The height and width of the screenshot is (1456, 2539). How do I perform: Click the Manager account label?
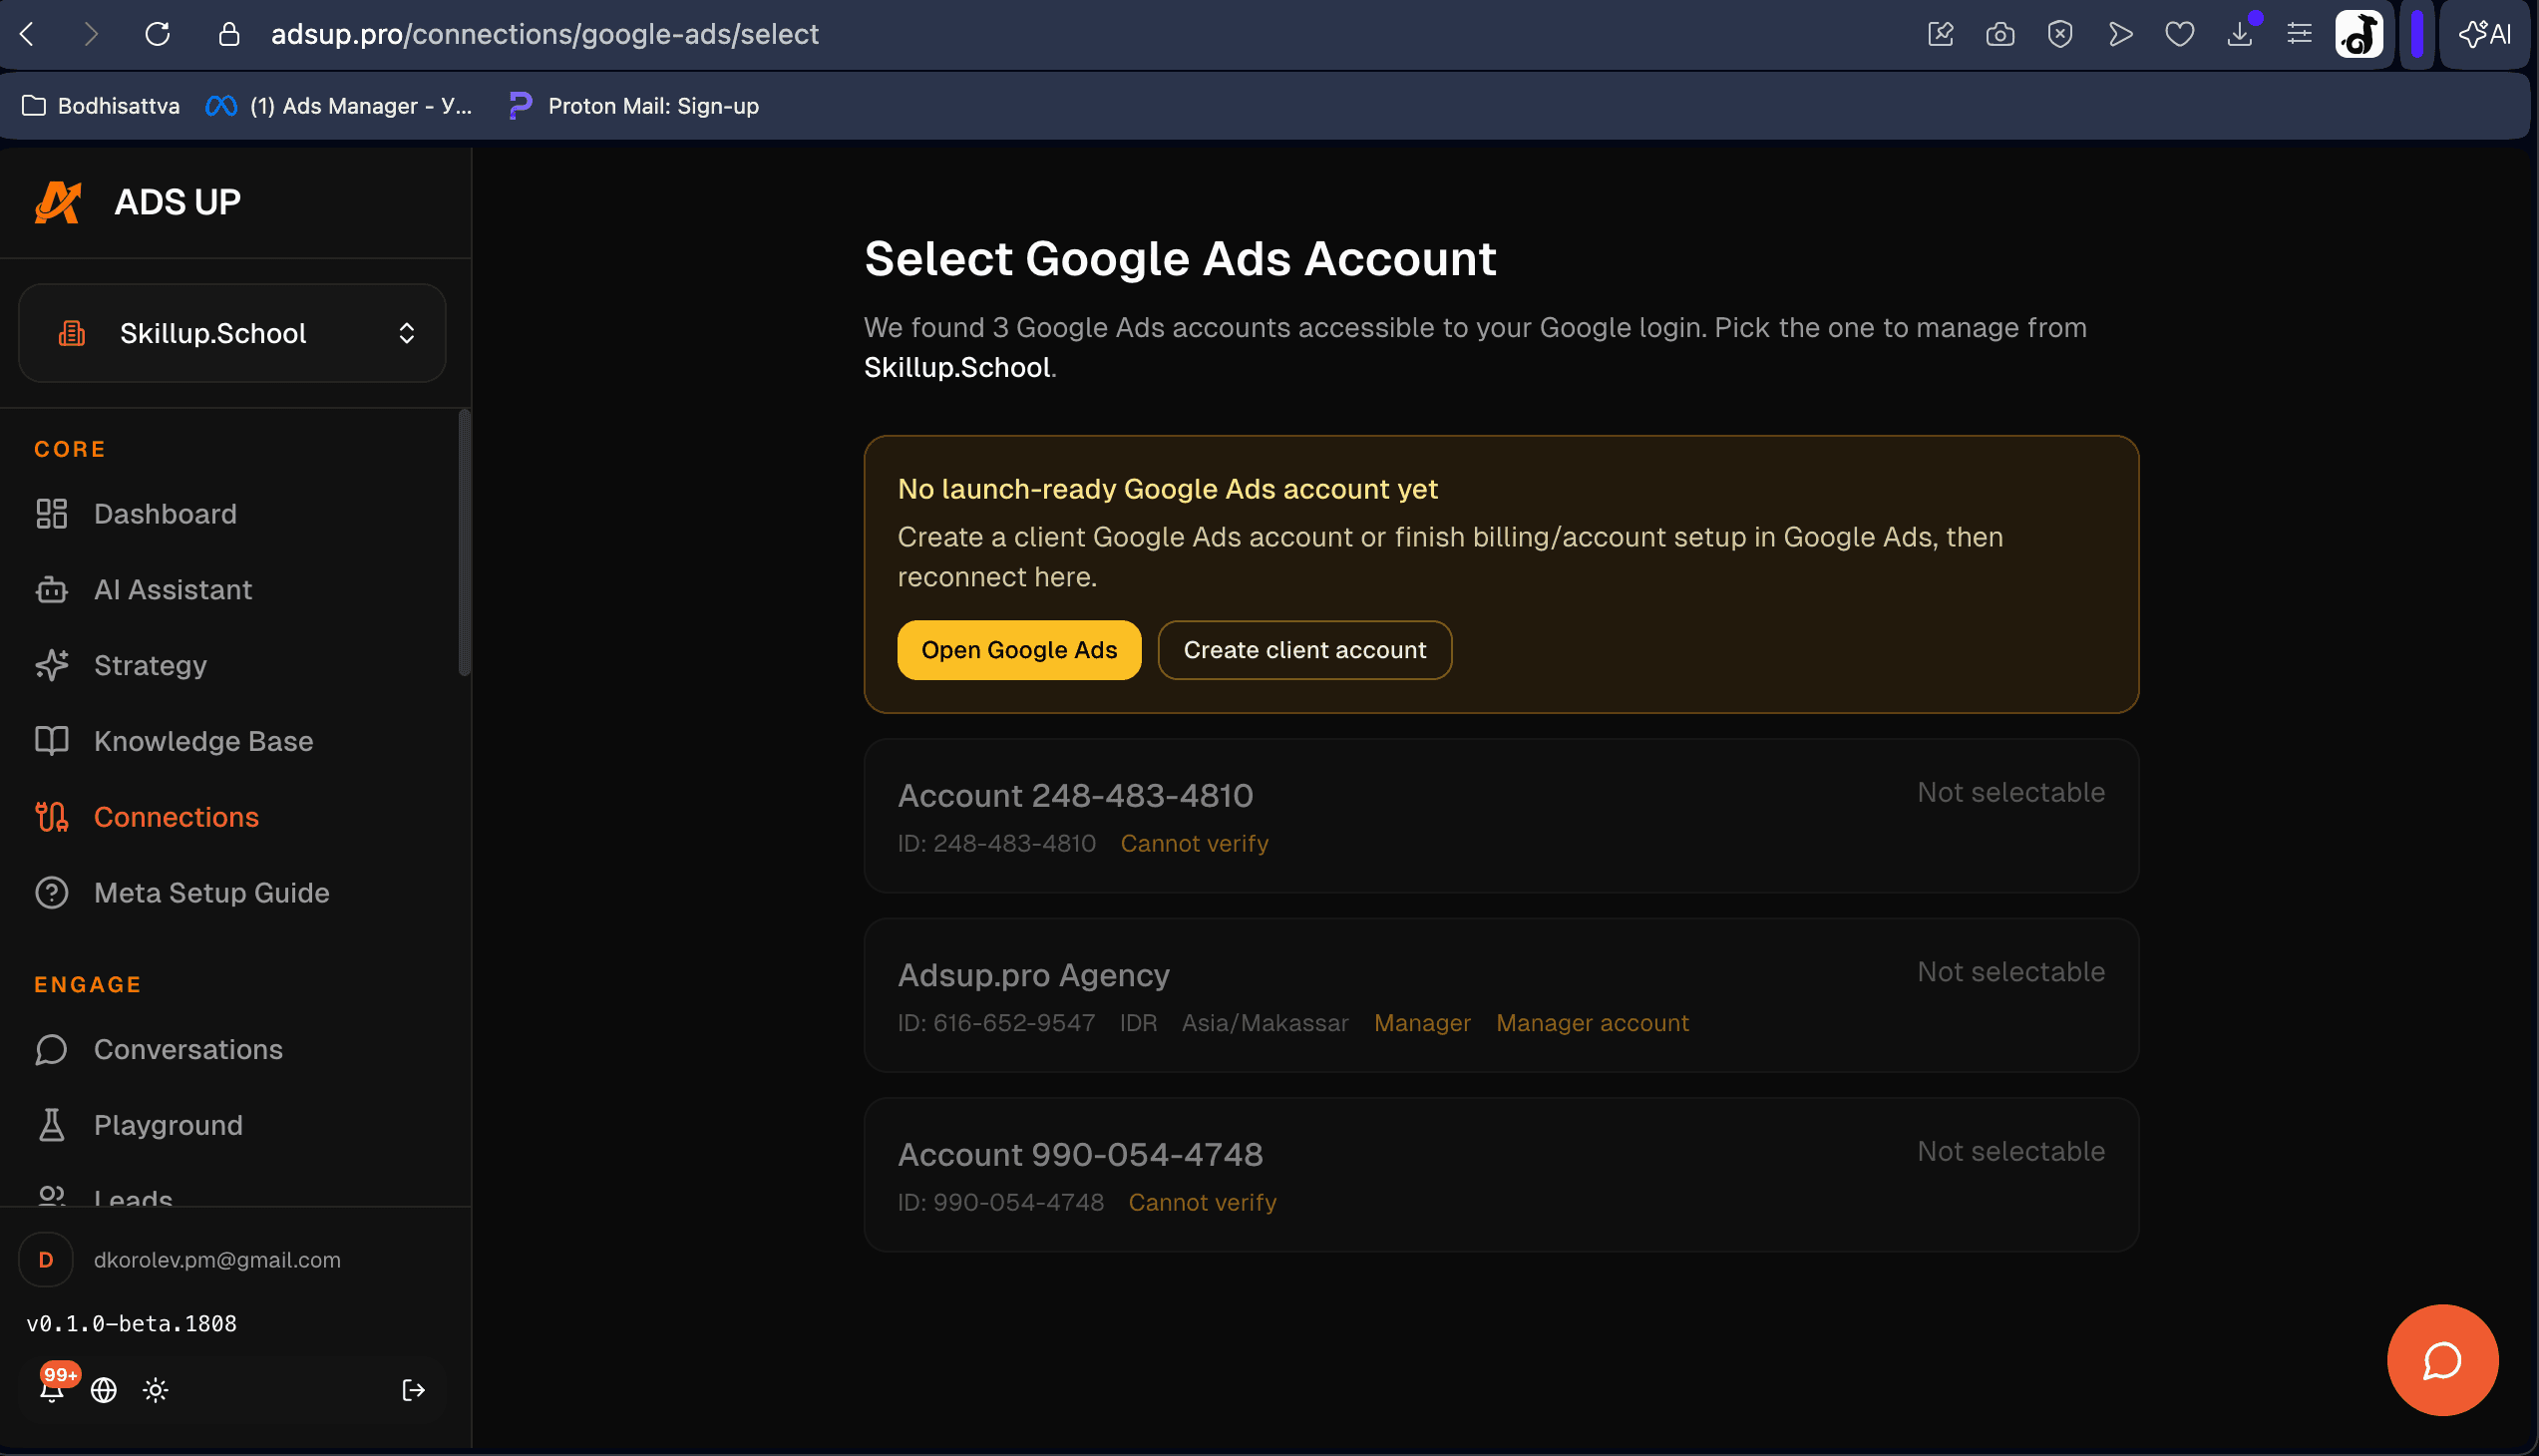[x=1592, y=1023]
